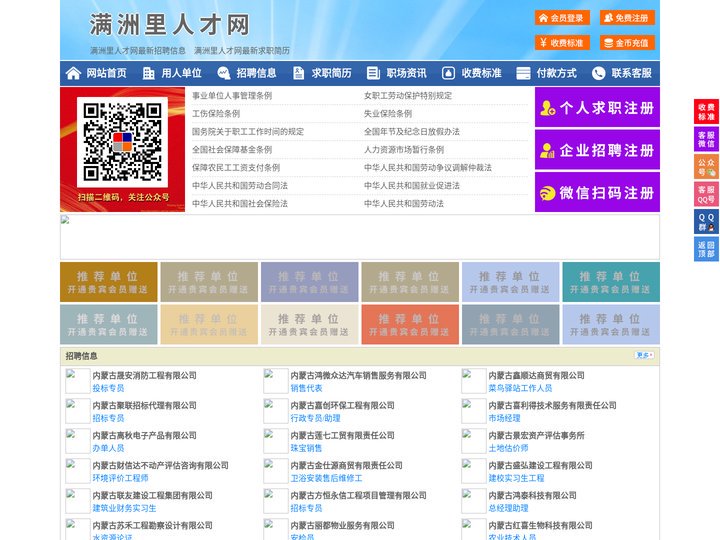Screen dimensions: 720x540
Task: Open 卫浴安装售后维修工 job link
Action: coord(326,478)
